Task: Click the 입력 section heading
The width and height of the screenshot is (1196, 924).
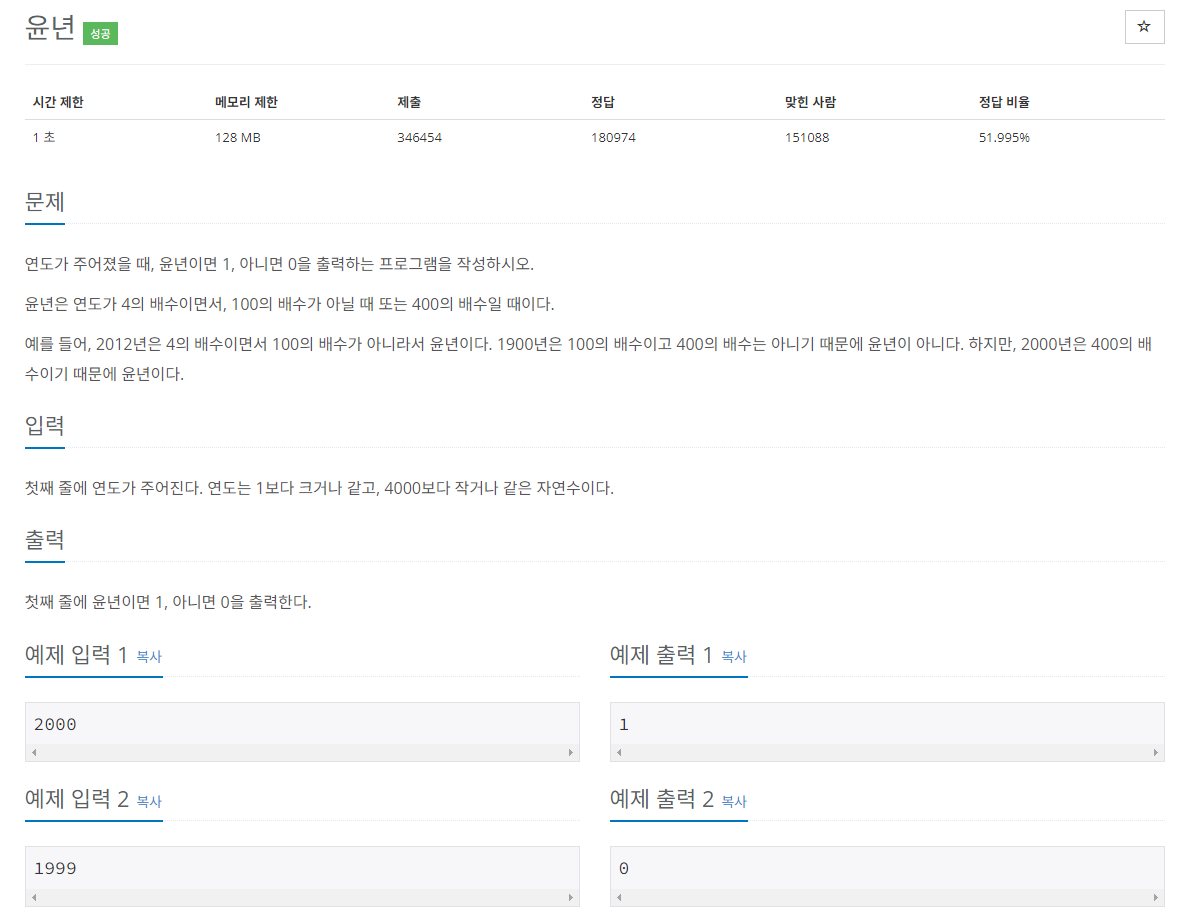Action: (45, 426)
